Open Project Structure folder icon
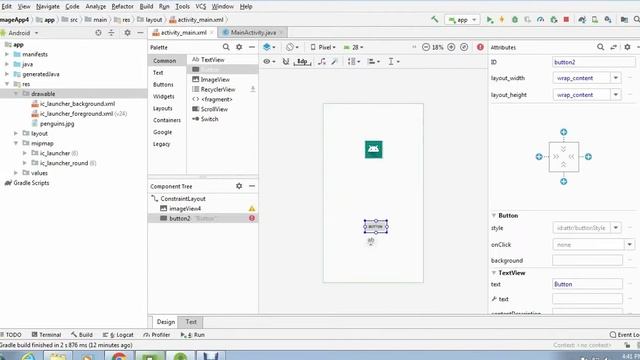Image resolution: width=640 pixels, height=360 pixels. [624, 19]
